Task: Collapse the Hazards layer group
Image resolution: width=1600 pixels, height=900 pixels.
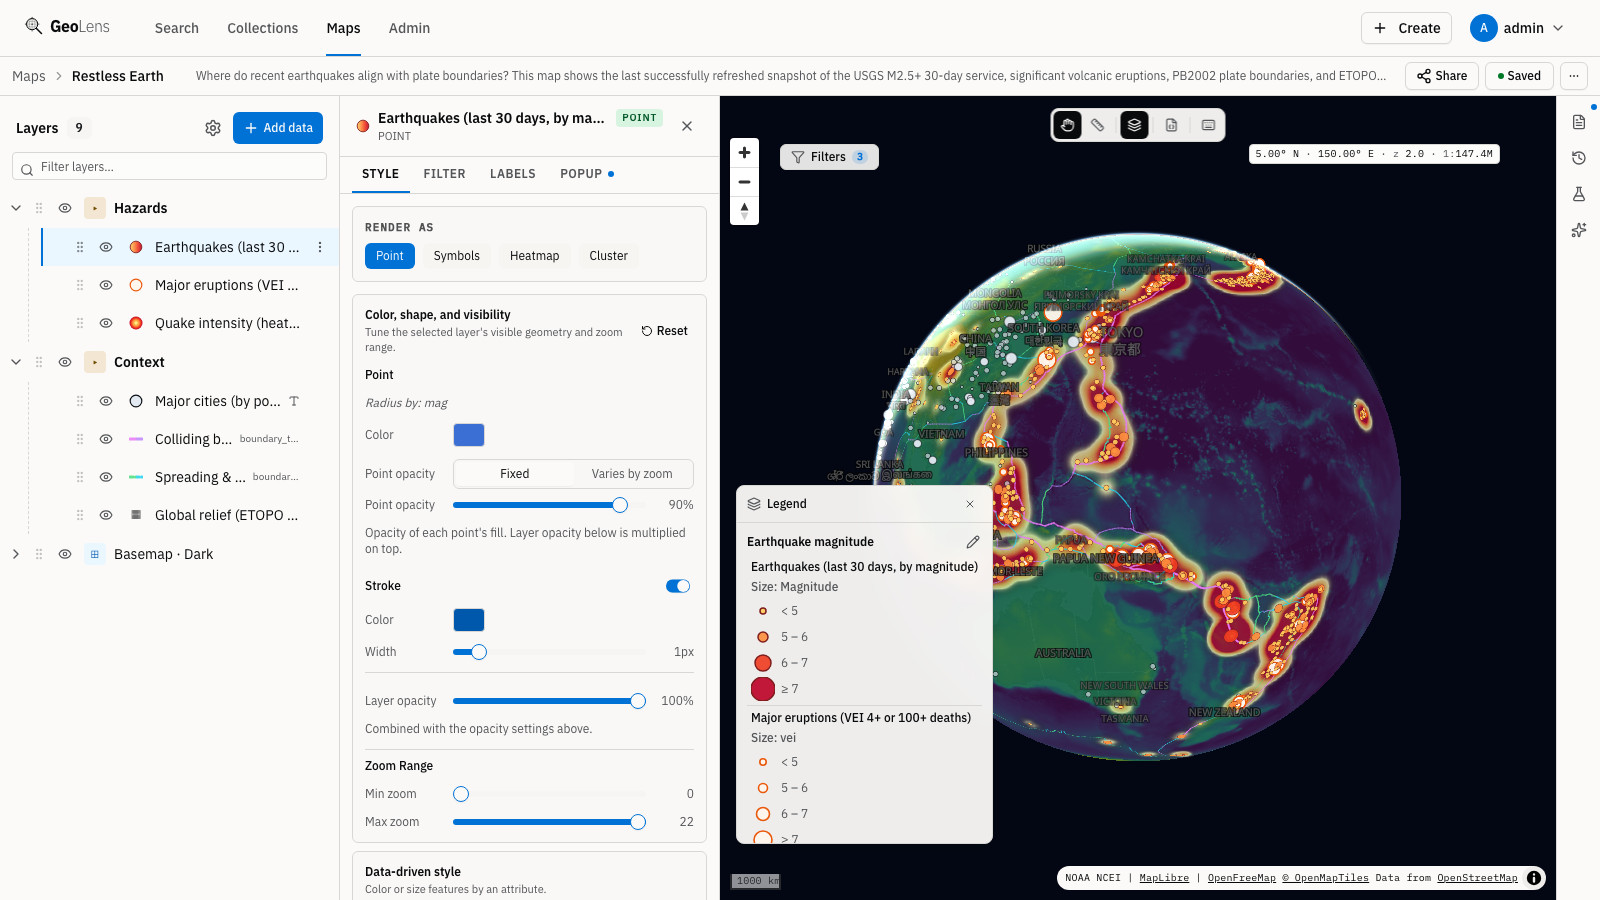Action: click(16, 208)
